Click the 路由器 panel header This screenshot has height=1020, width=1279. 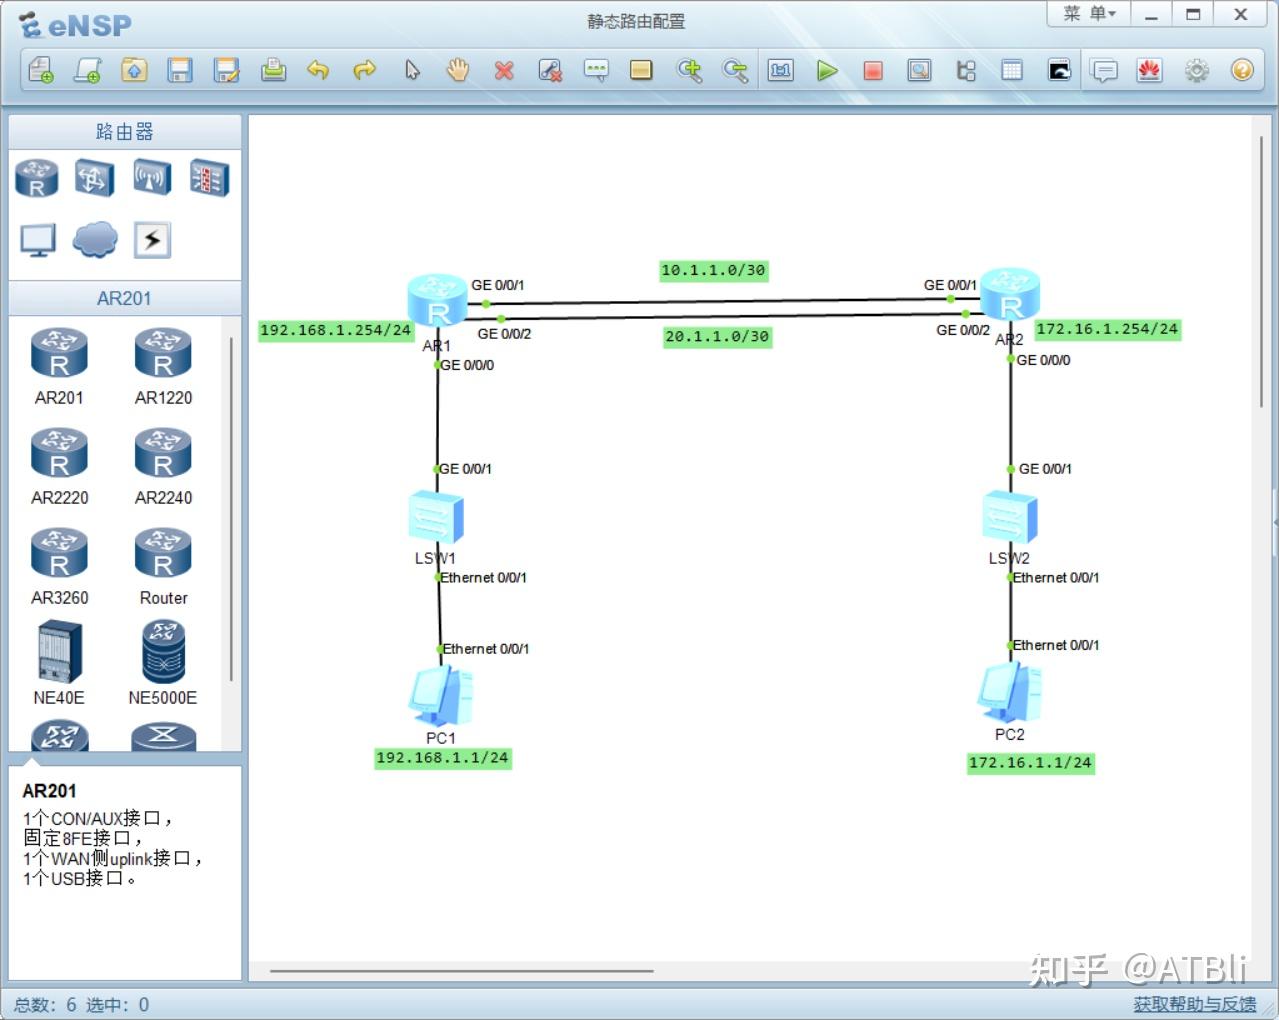pyautogui.click(x=125, y=131)
